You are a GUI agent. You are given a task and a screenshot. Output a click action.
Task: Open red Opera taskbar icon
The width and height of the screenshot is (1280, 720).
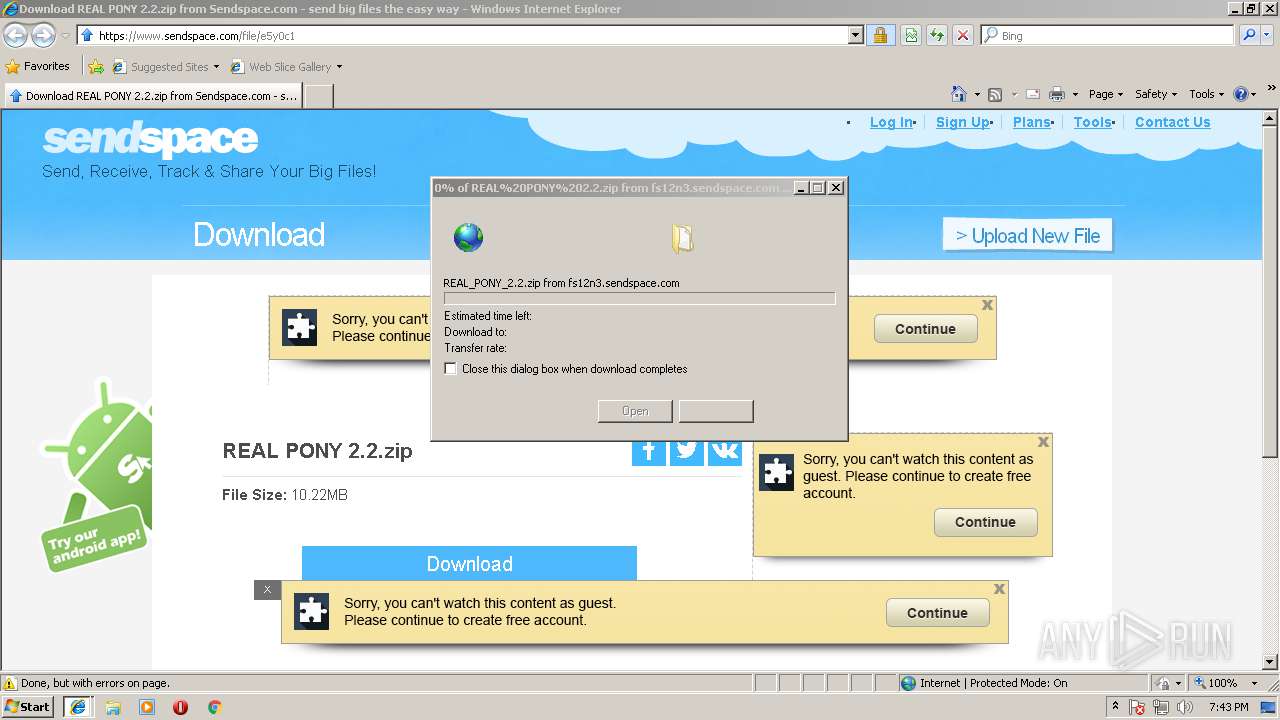coord(180,707)
